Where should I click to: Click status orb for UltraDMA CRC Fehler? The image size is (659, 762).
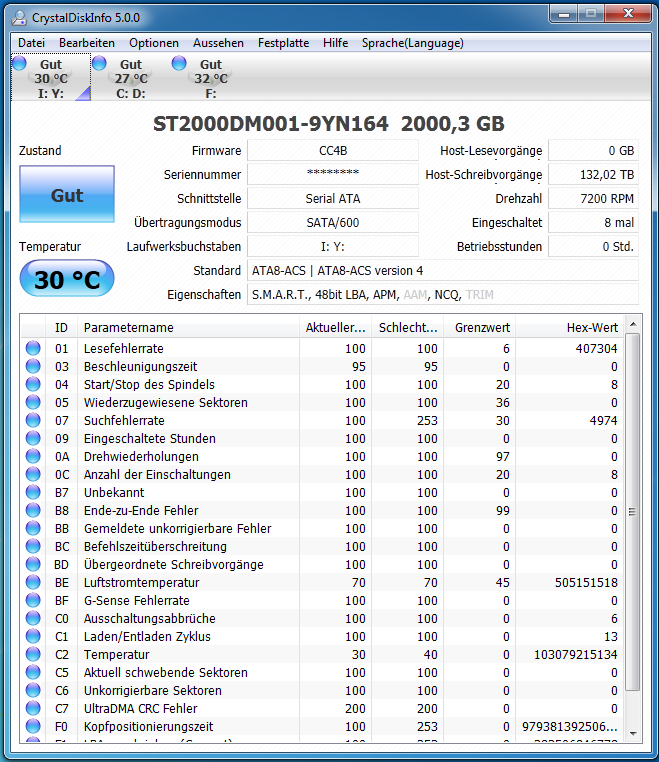coord(33,708)
